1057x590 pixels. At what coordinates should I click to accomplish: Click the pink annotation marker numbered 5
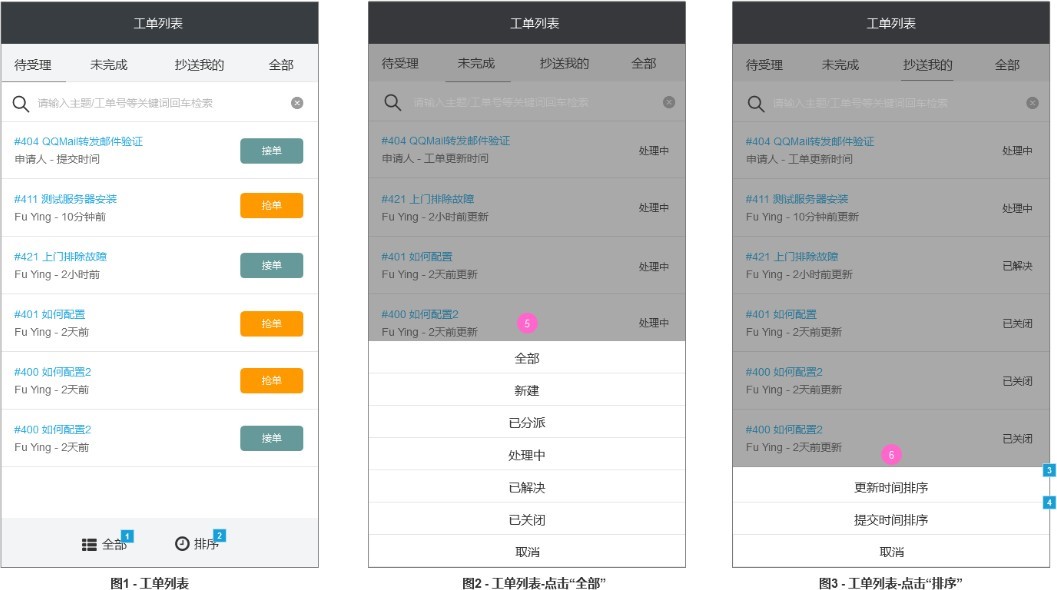[527, 323]
